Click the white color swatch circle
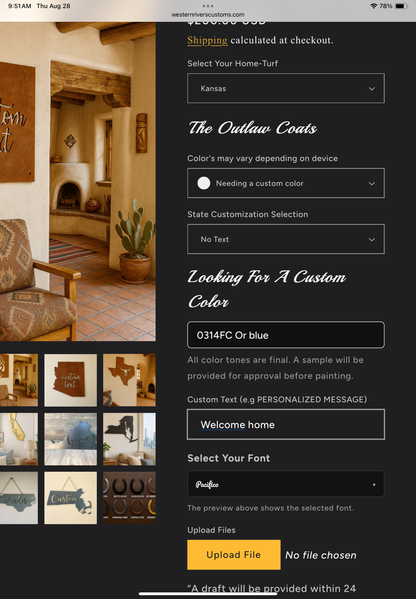 [204, 183]
